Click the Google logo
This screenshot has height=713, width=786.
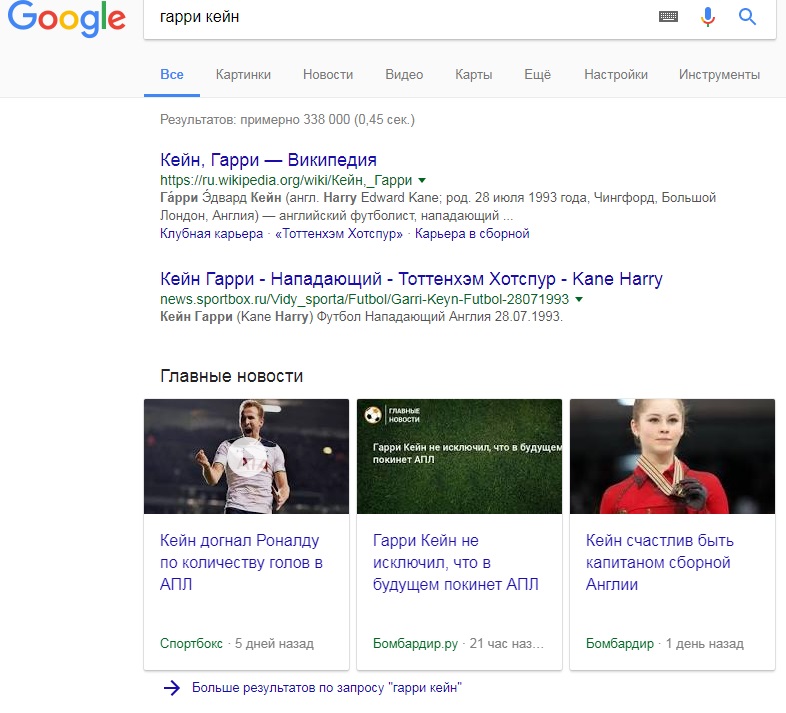66,19
